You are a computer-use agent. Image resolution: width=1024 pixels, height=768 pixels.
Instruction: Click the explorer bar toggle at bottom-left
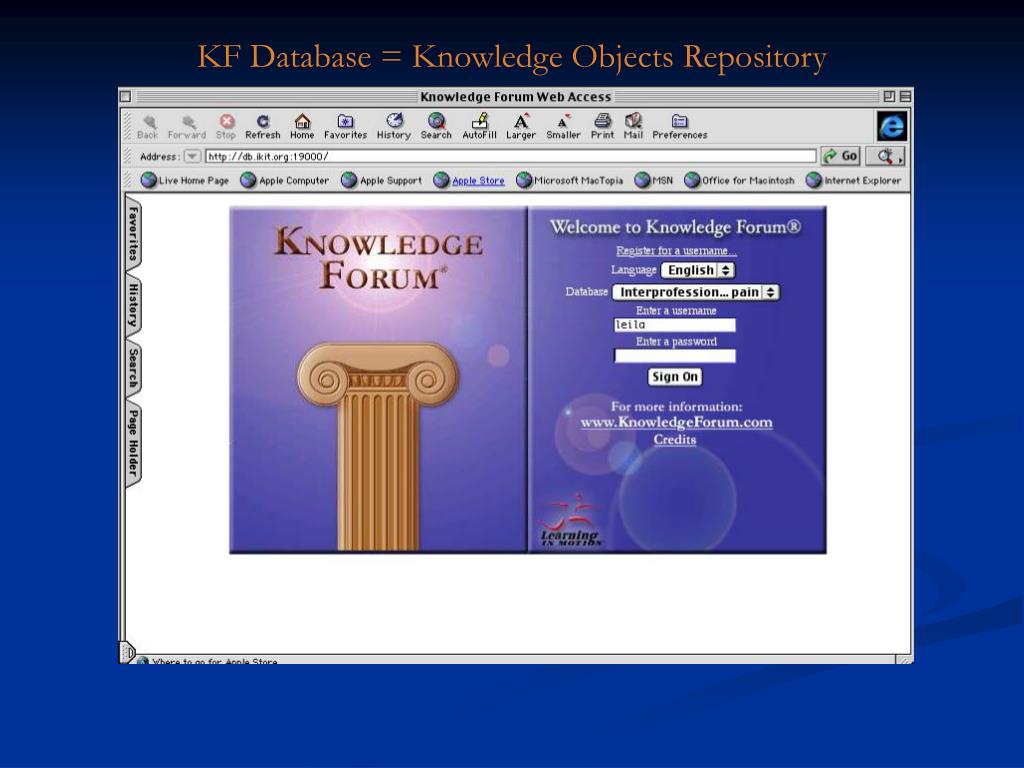click(127, 652)
